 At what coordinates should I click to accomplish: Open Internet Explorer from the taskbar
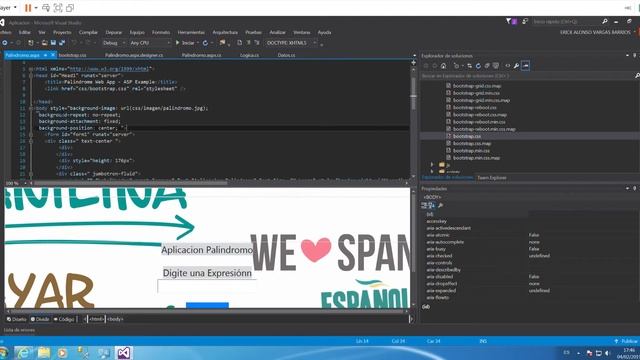pos(23,352)
